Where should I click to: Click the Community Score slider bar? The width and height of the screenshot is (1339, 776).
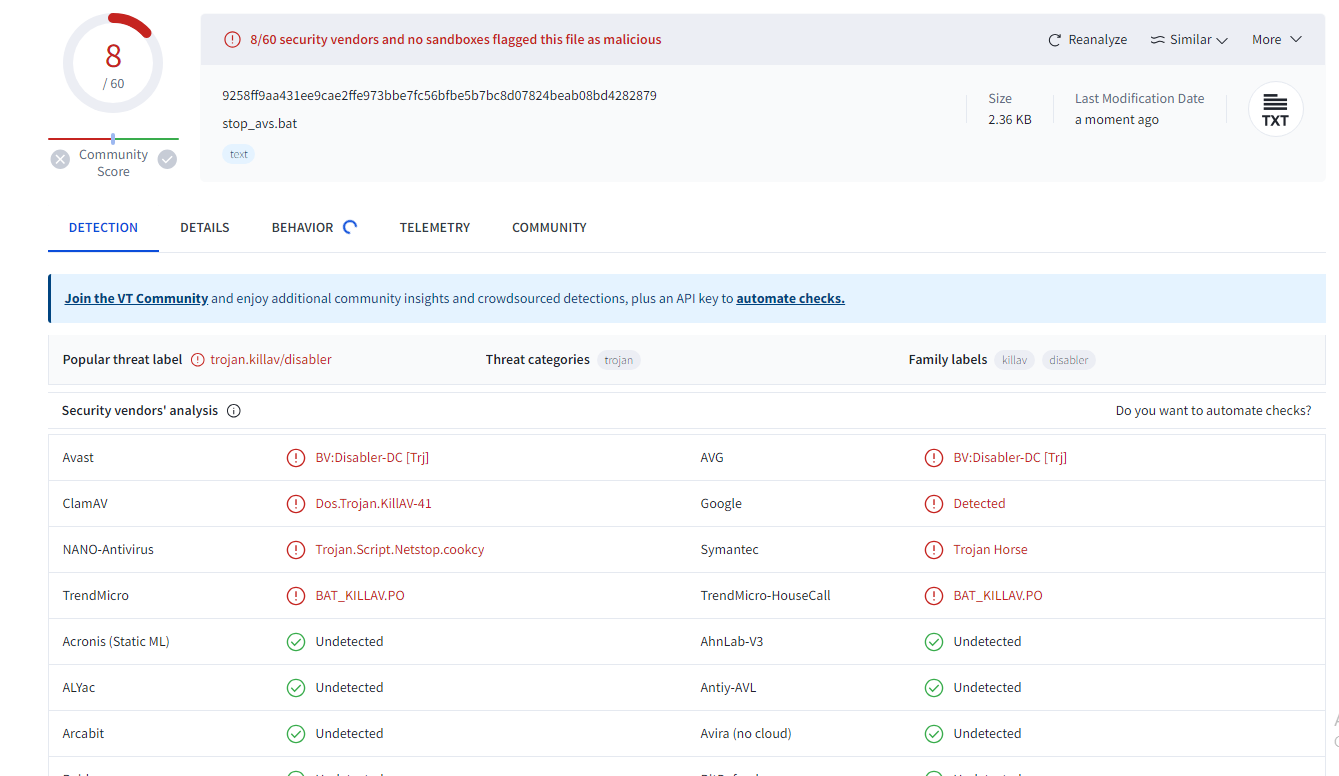(x=113, y=139)
